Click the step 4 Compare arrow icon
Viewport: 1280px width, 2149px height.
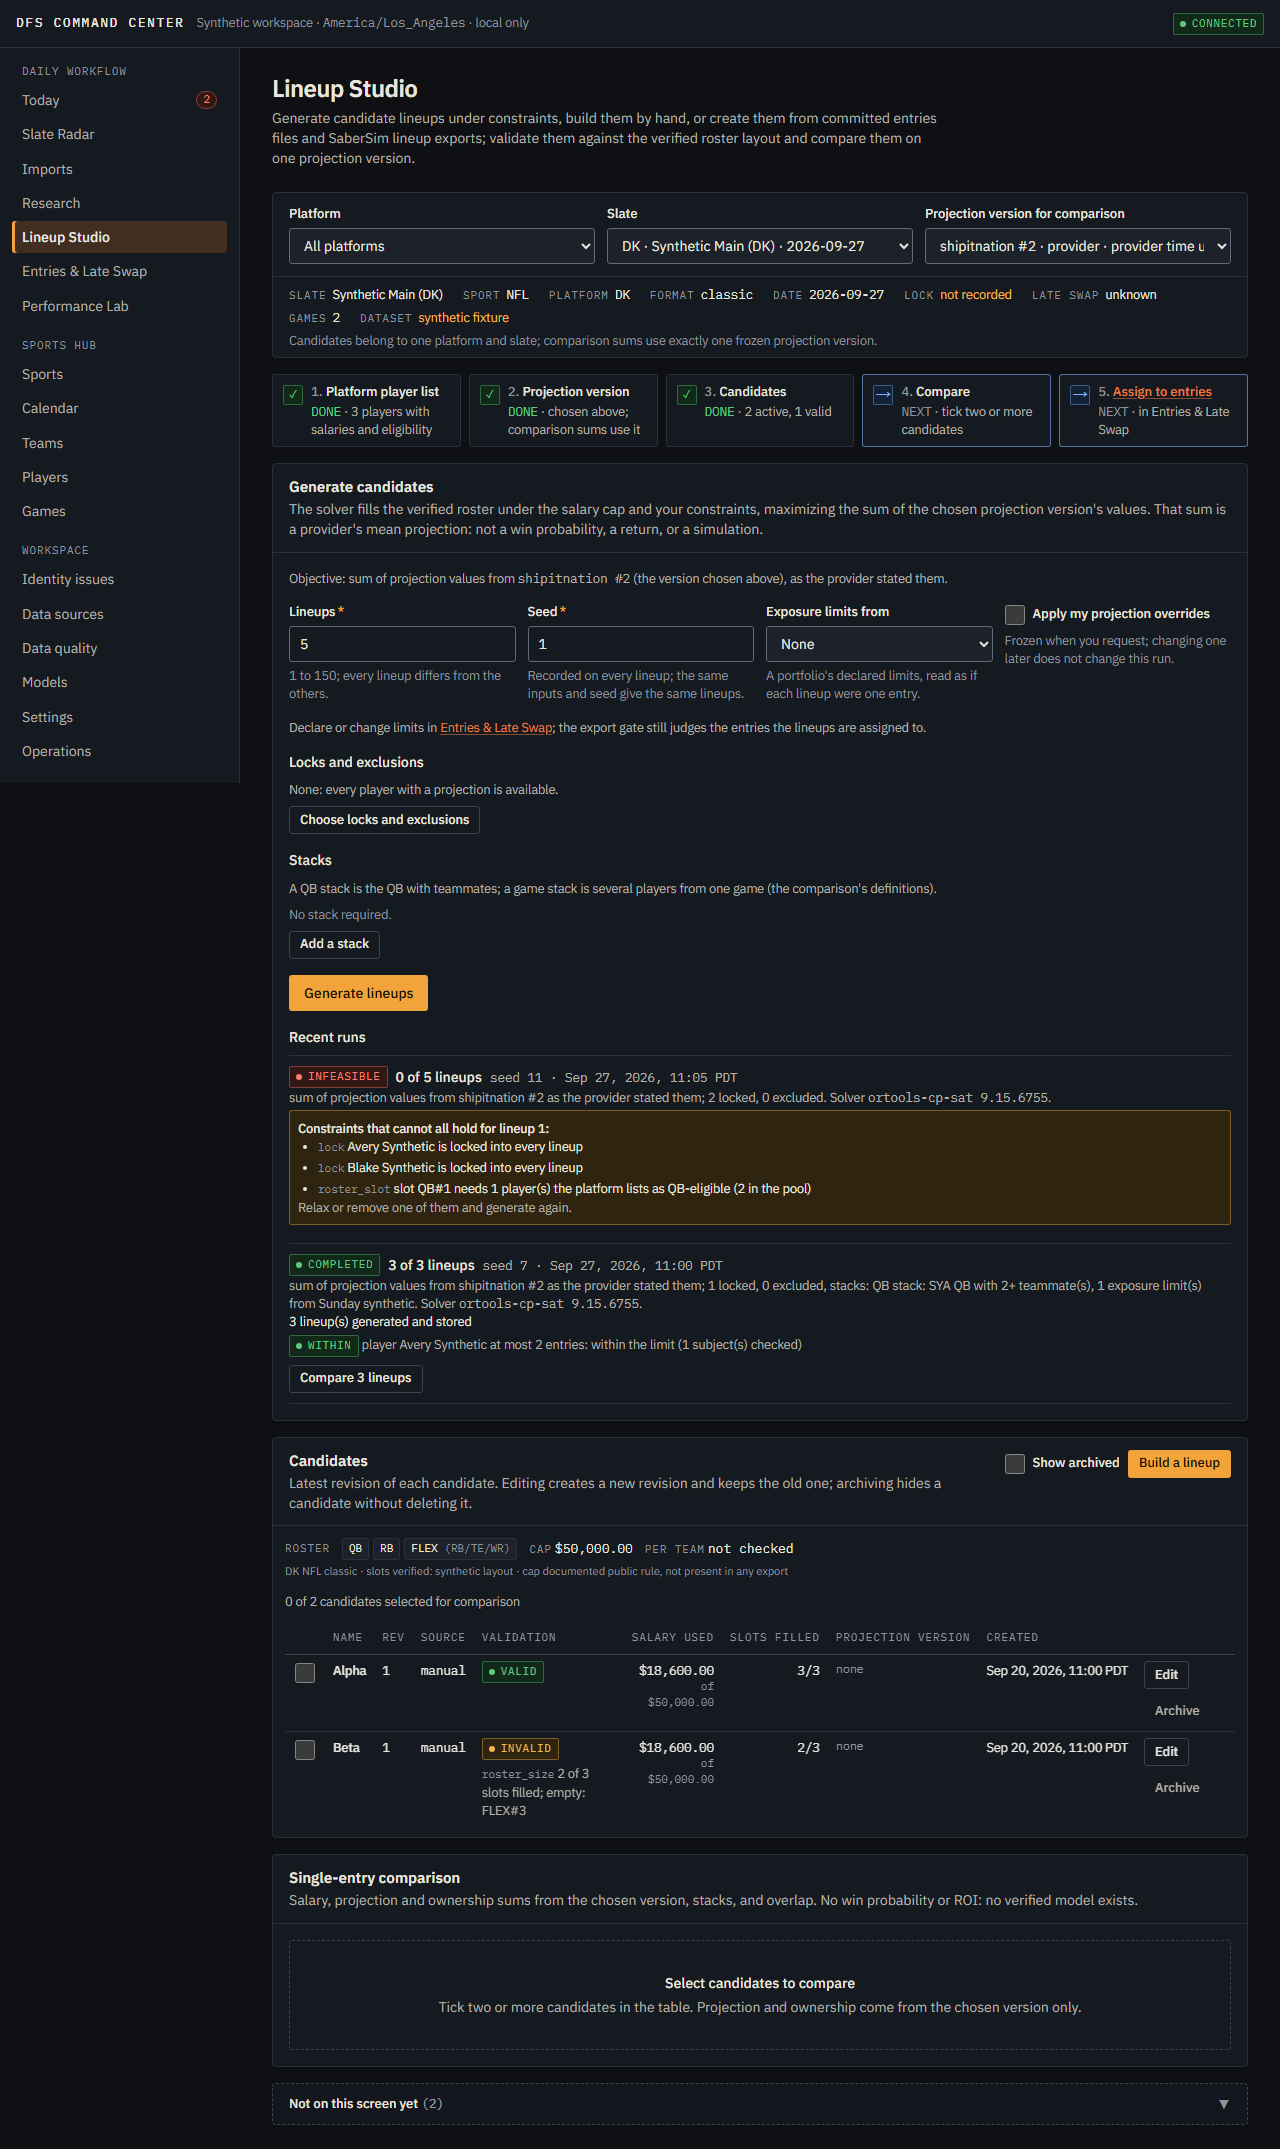[883, 394]
